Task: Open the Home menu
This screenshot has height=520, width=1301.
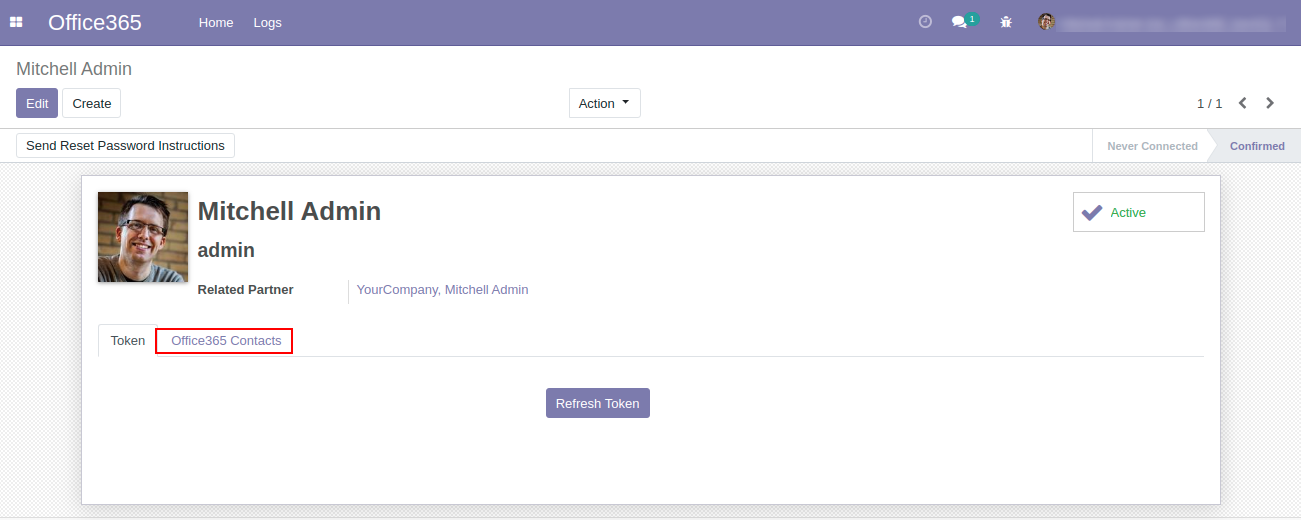Action: 216,22
